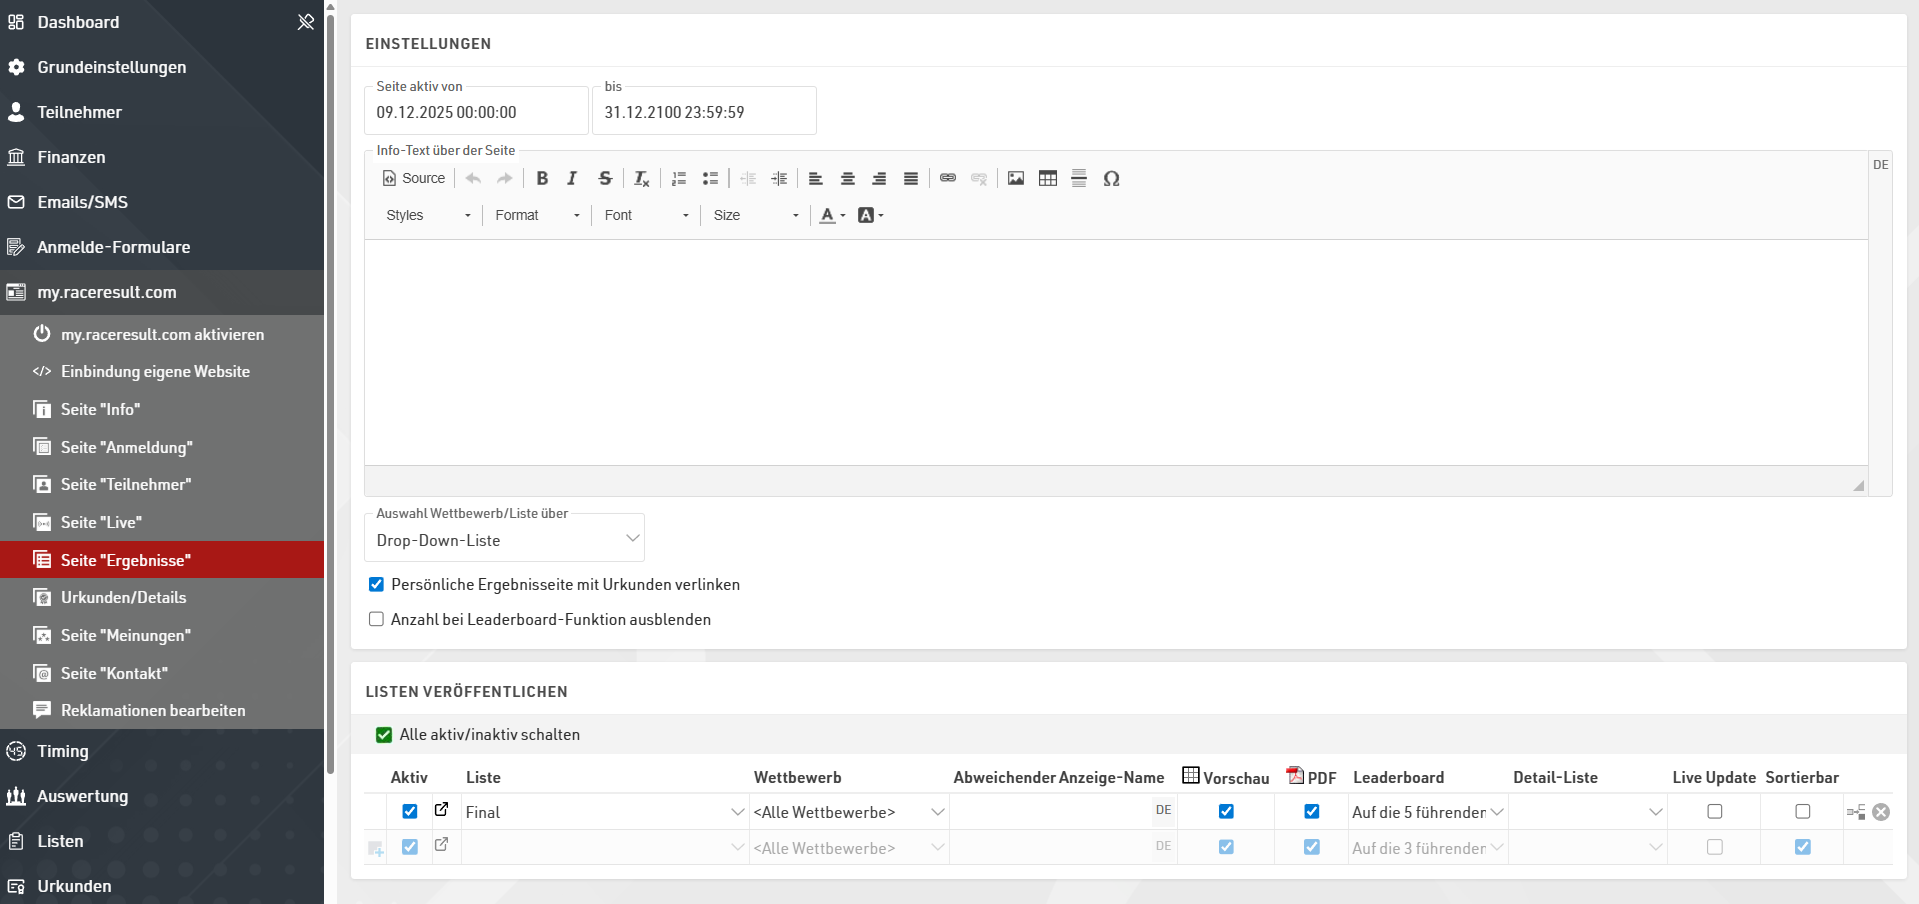Open the Final list in new window

[441, 810]
